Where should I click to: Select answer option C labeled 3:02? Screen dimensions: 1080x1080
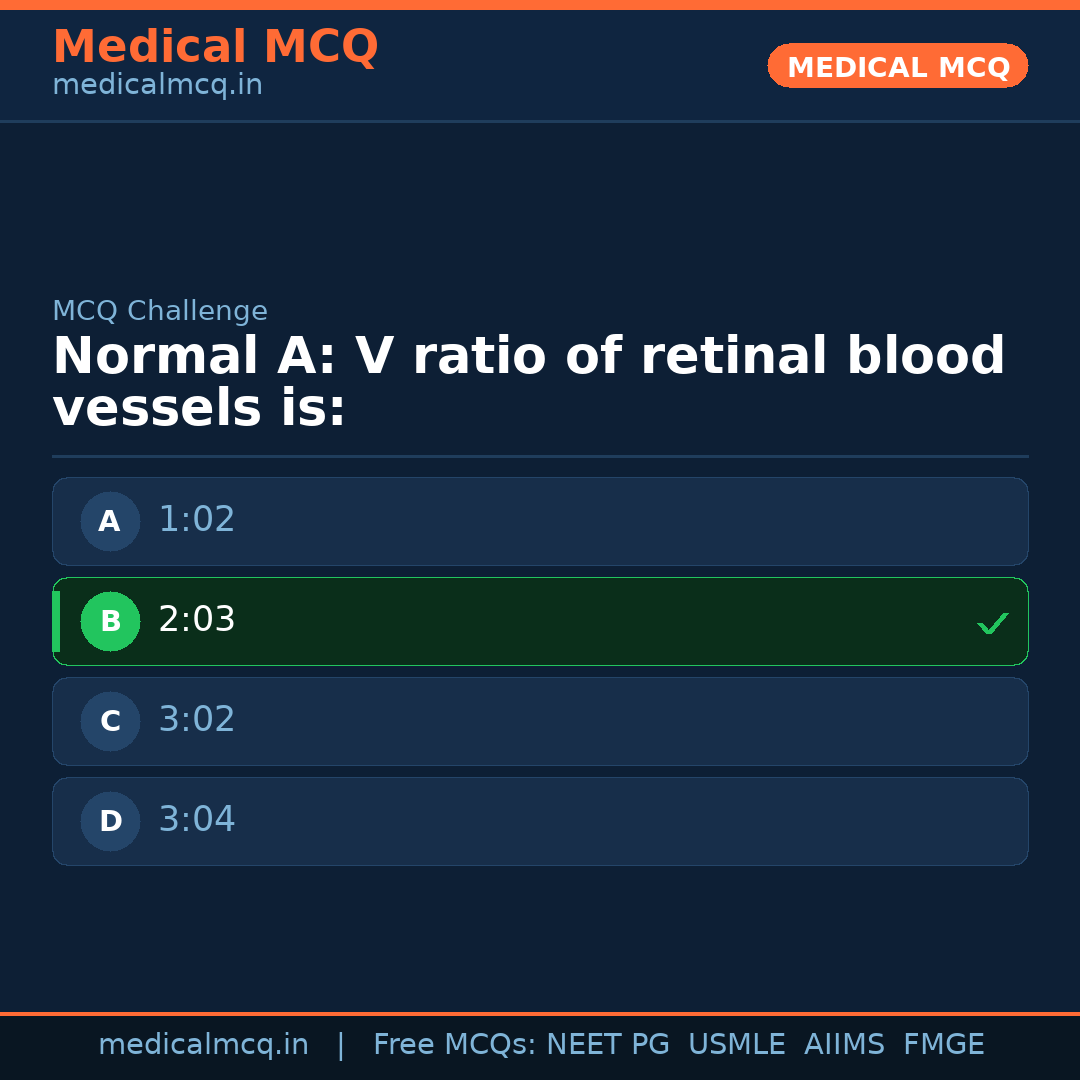click(x=540, y=721)
